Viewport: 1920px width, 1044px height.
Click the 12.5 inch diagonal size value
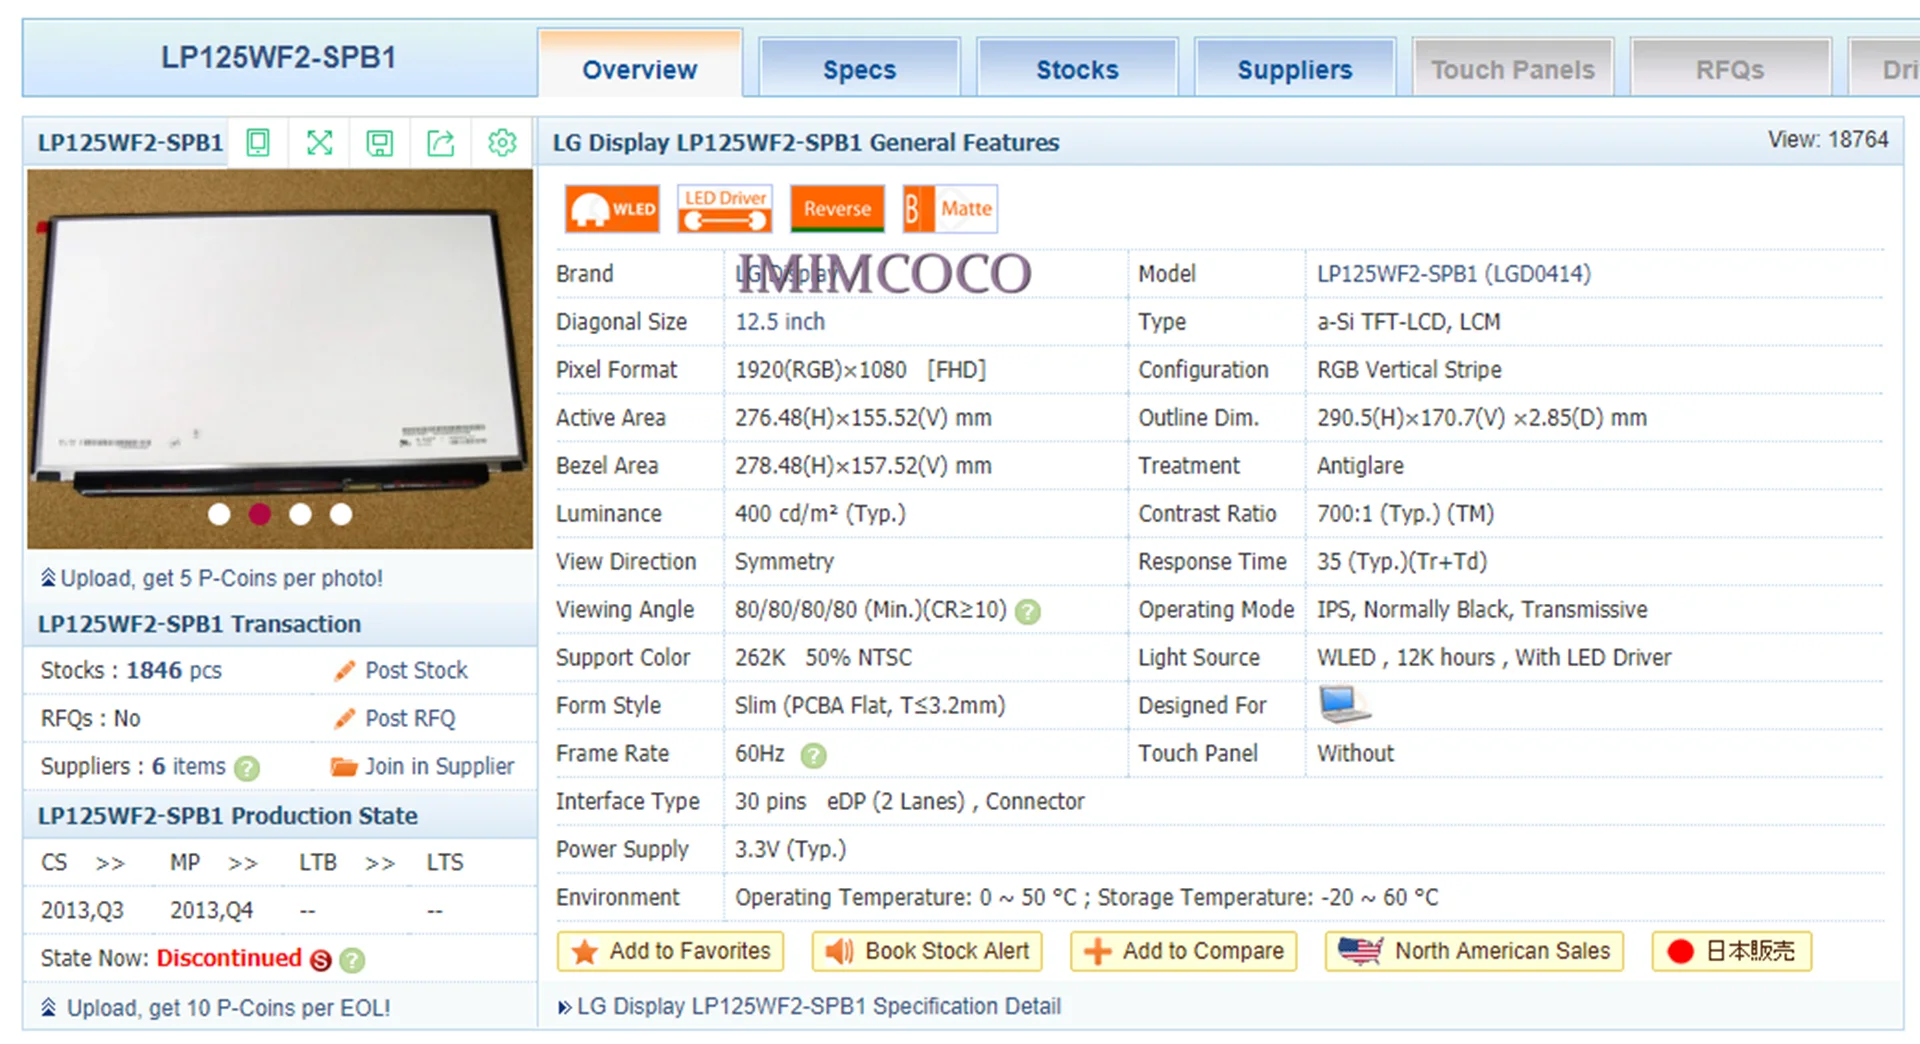[x=780, y=321]
